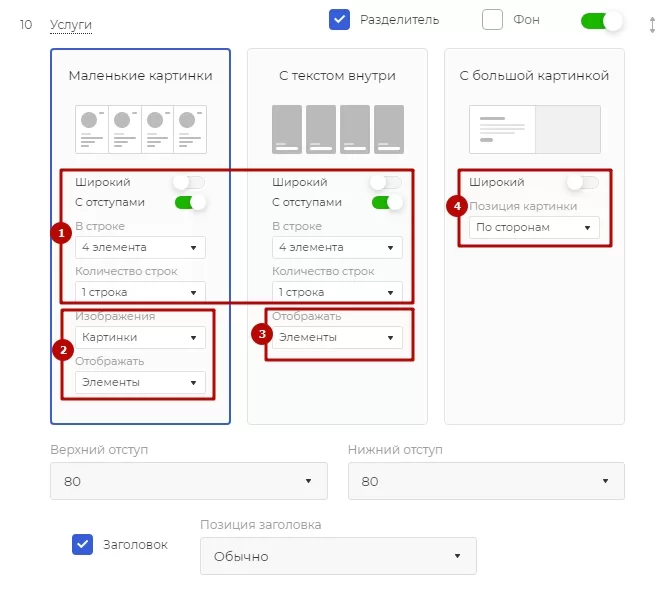Click the drag-reorder arrows icon for Услуги block
Viewport: 670px width, 594px height.
pos(652,25)
